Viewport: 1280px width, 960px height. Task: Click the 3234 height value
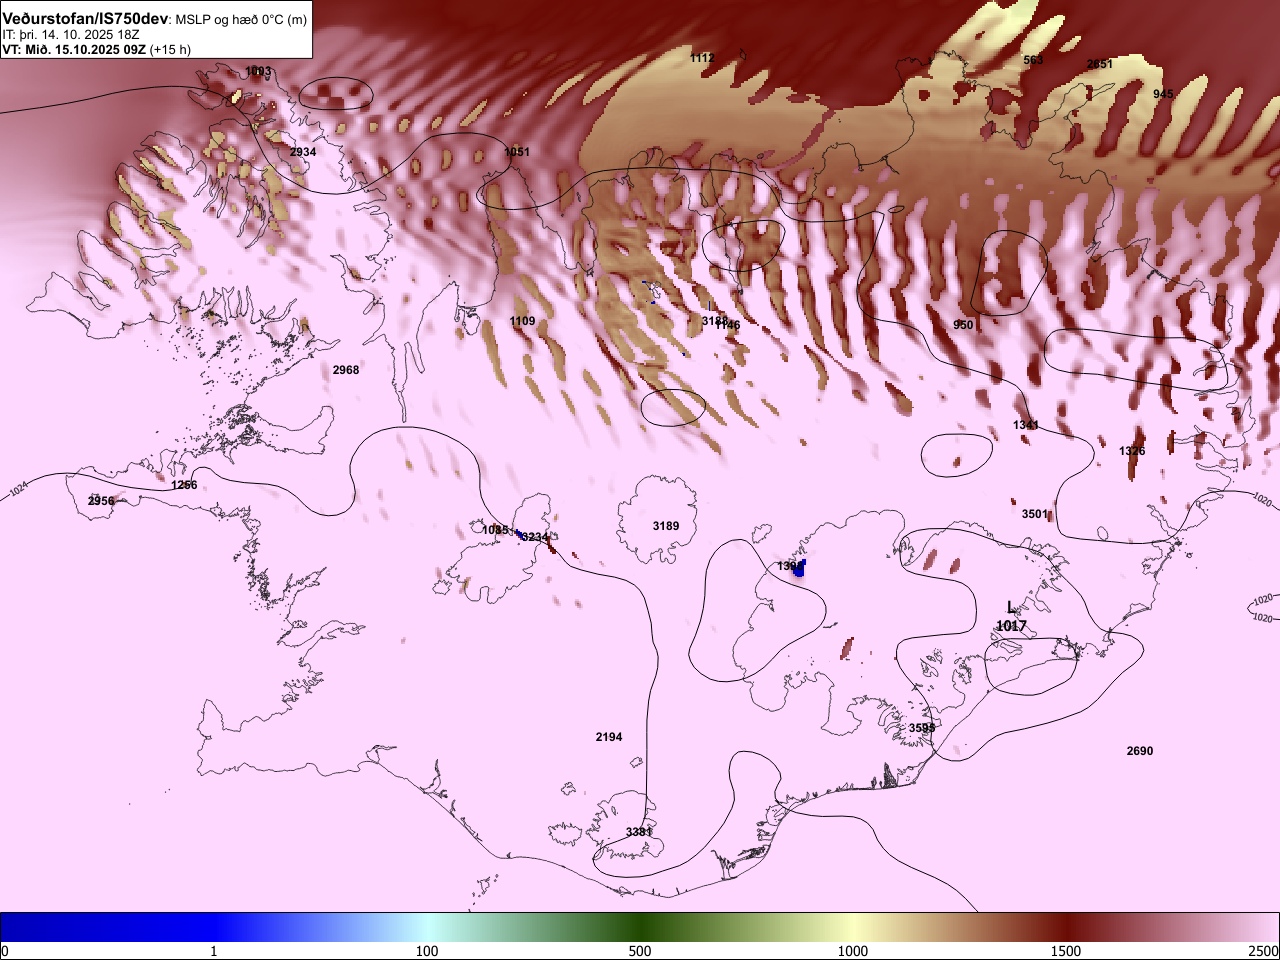(x=535, y=537)
